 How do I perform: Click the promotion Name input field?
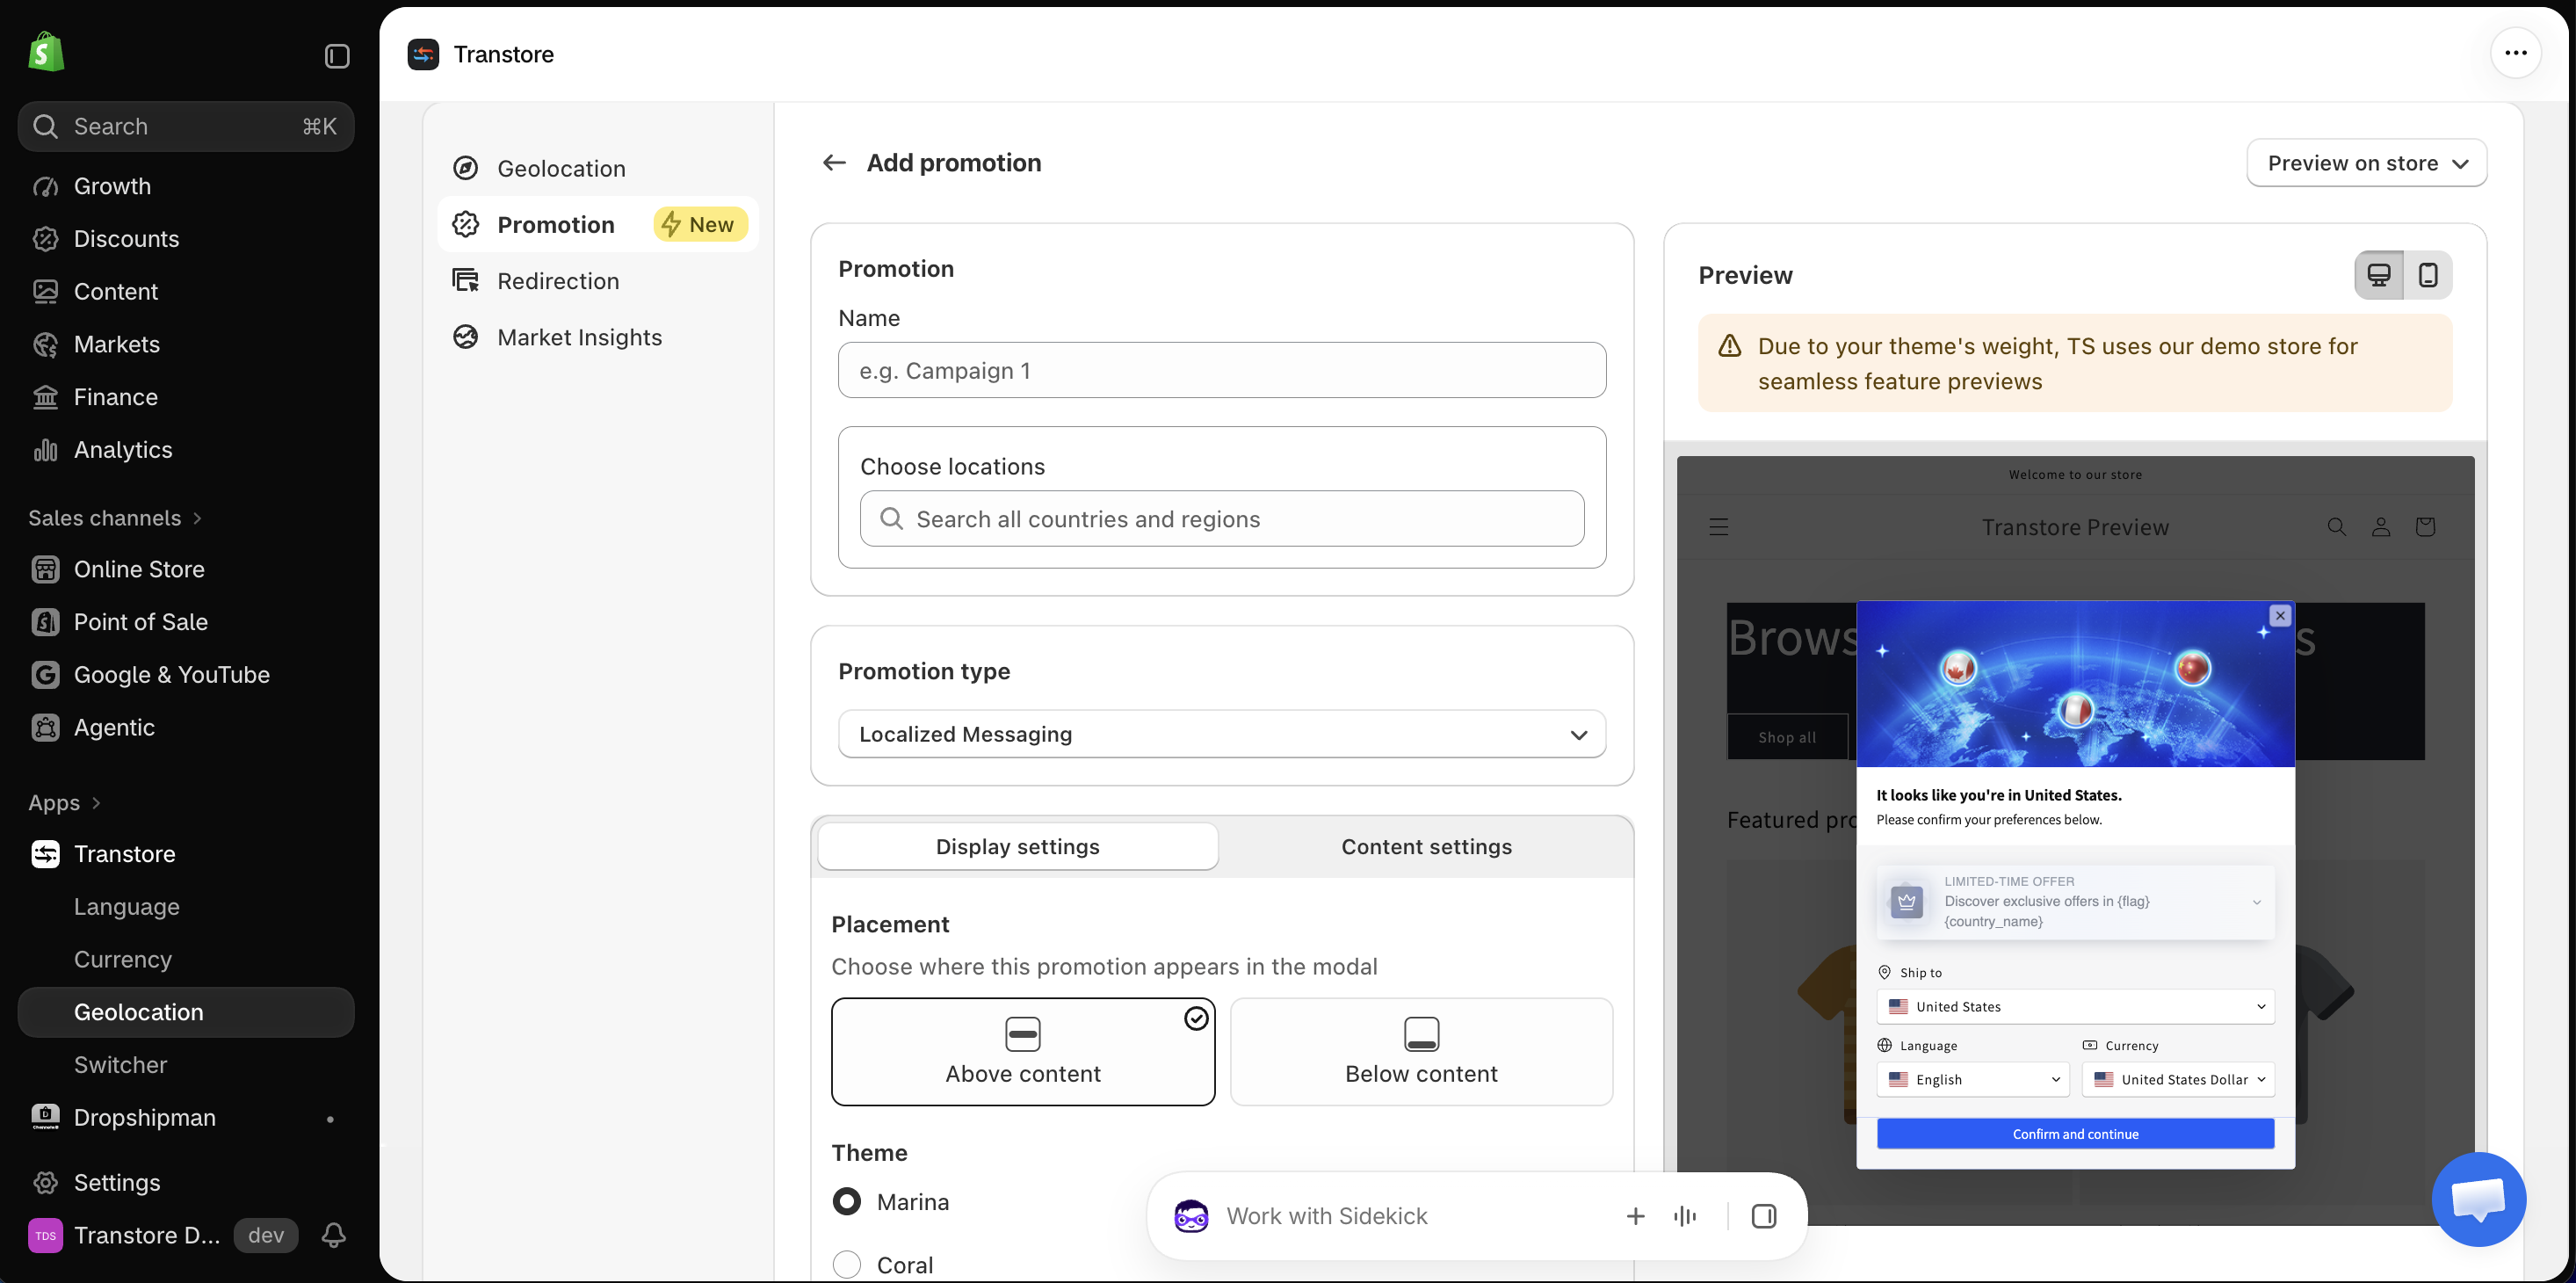click(x=1222, y=370)
